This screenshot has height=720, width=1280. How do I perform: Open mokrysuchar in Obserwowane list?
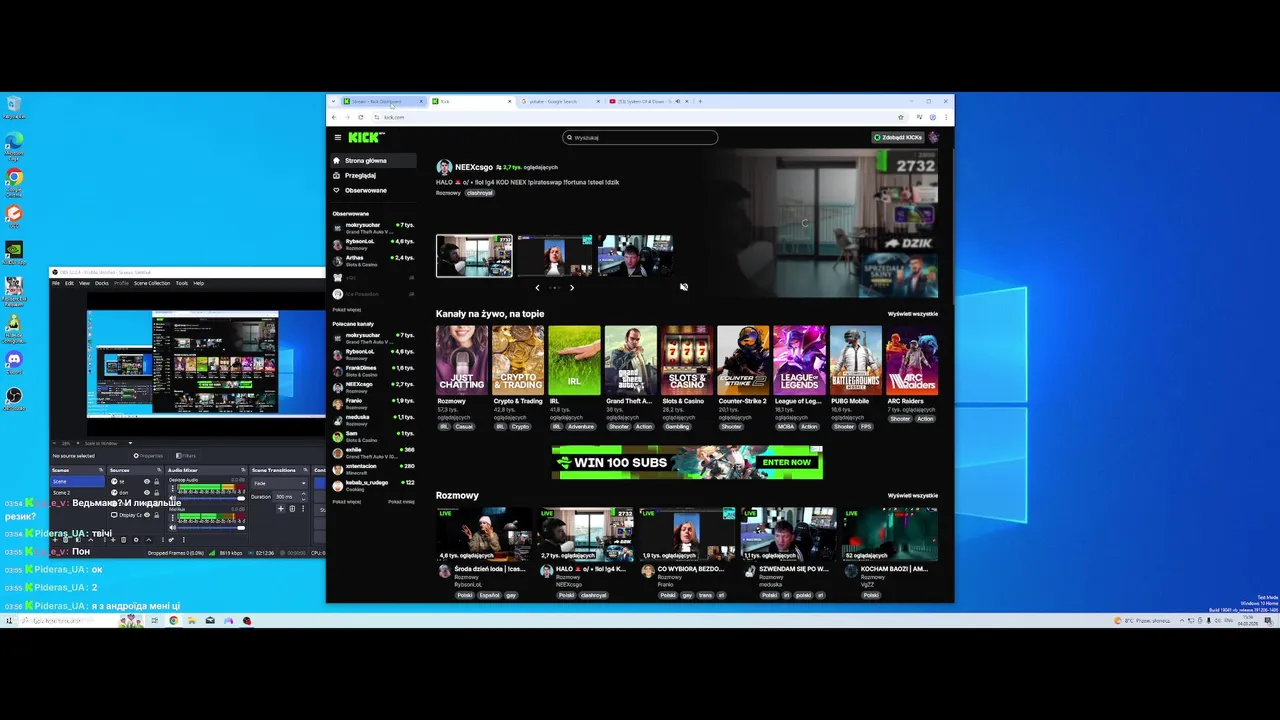pyautogui.click(x=374, y=228)
